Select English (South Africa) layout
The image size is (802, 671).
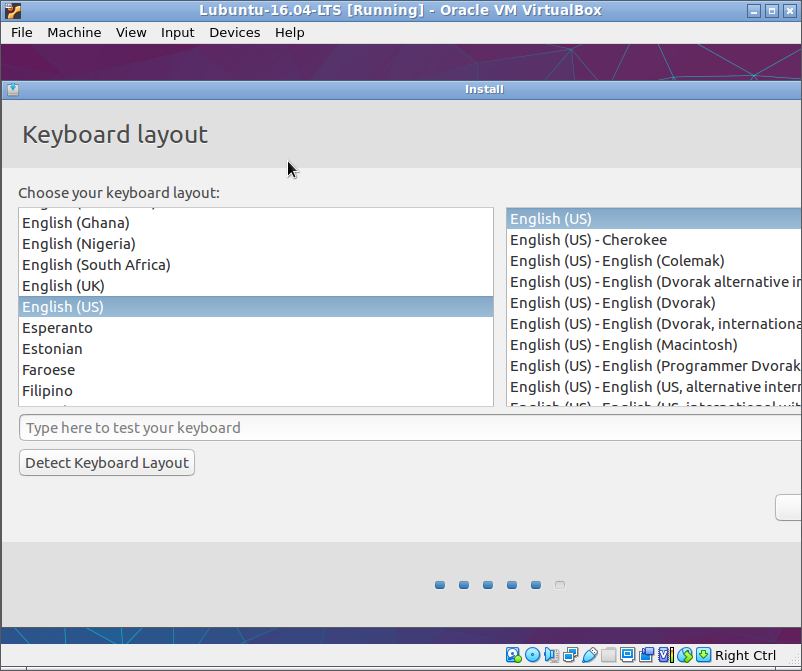[256, 265]
